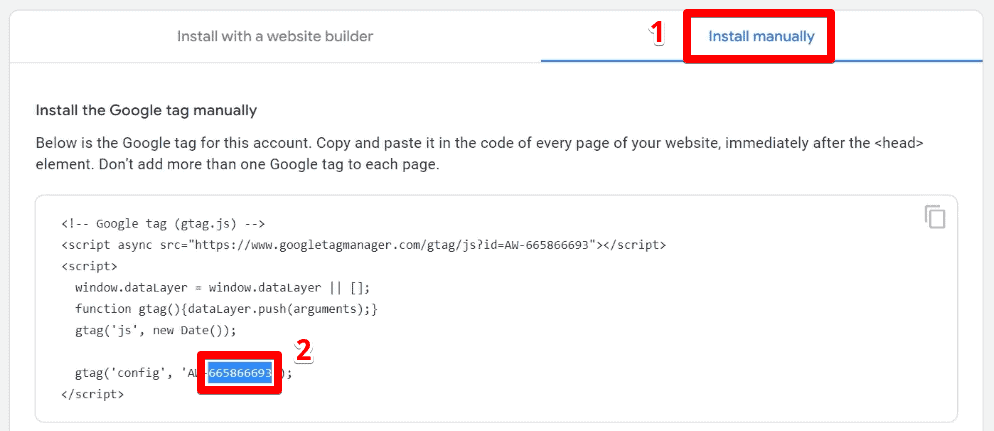The width and height of the screenshot is (994, 431).
Task: Copy the Google tag code snippet
Action: [x=935, y=217]
